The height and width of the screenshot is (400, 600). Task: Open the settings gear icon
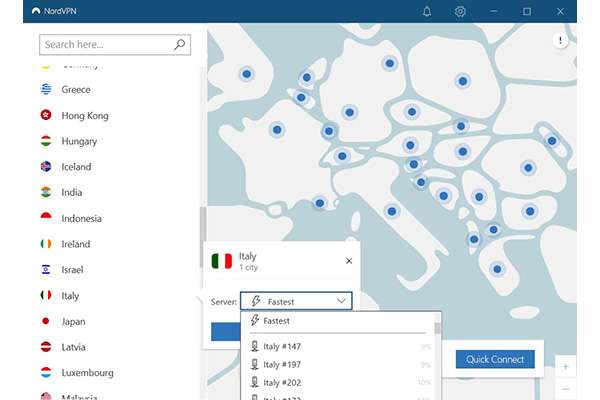(460, 11)
